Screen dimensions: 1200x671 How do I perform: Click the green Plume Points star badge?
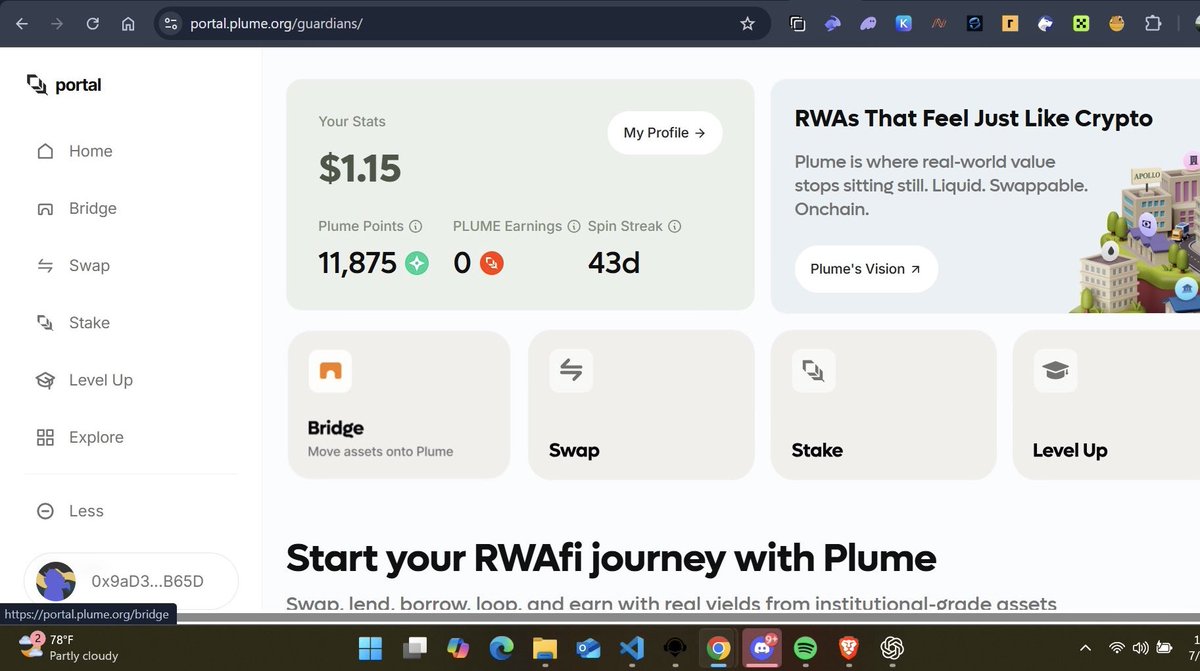[417, 263]
